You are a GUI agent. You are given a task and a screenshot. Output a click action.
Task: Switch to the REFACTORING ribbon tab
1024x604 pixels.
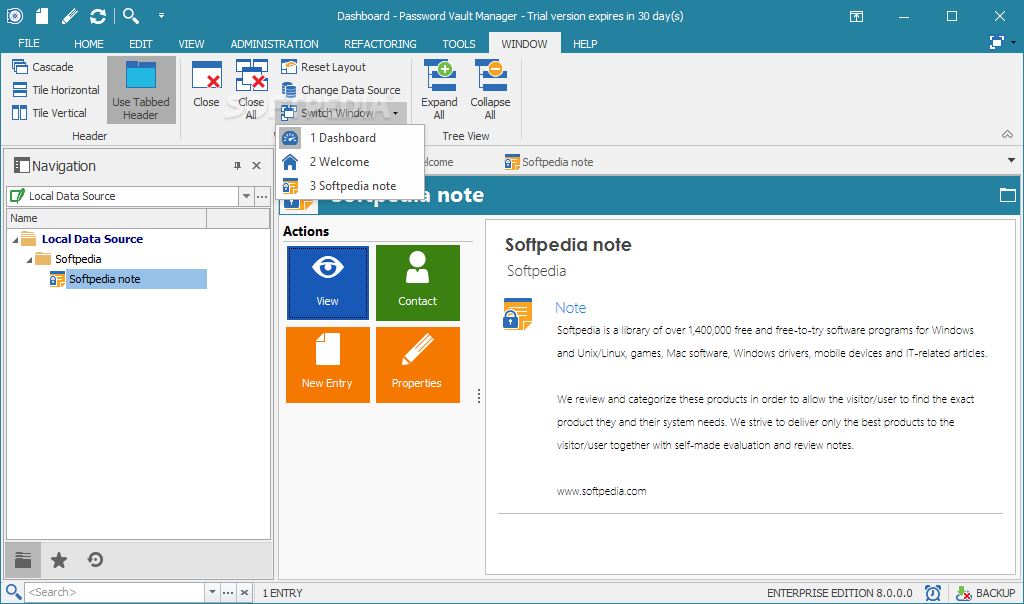pyautogui.click(x=380, y=44)
